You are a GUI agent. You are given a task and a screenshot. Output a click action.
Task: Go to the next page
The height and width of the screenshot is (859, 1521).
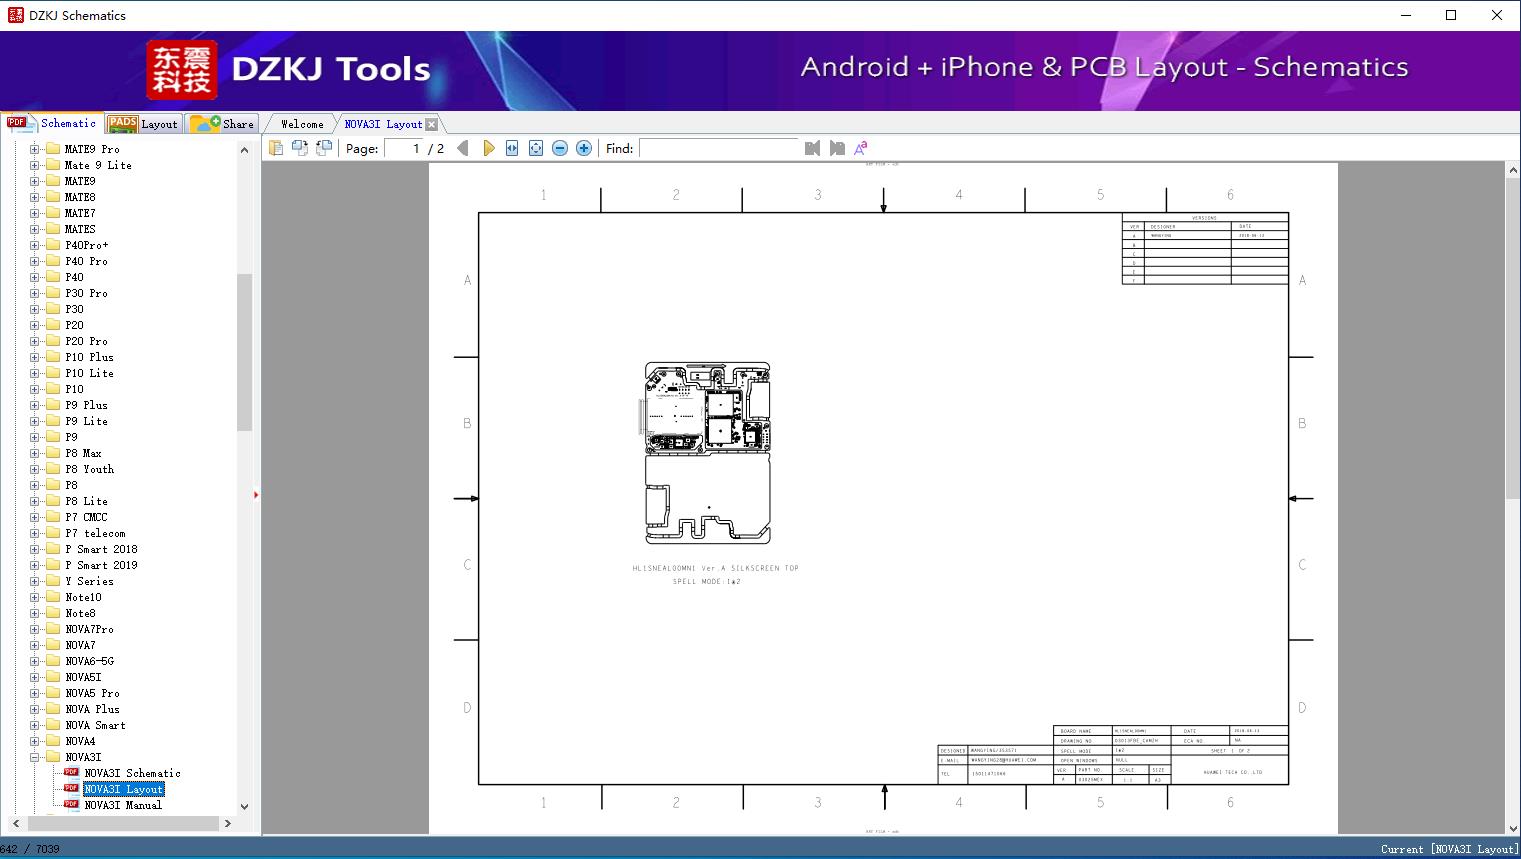(488, 148)
